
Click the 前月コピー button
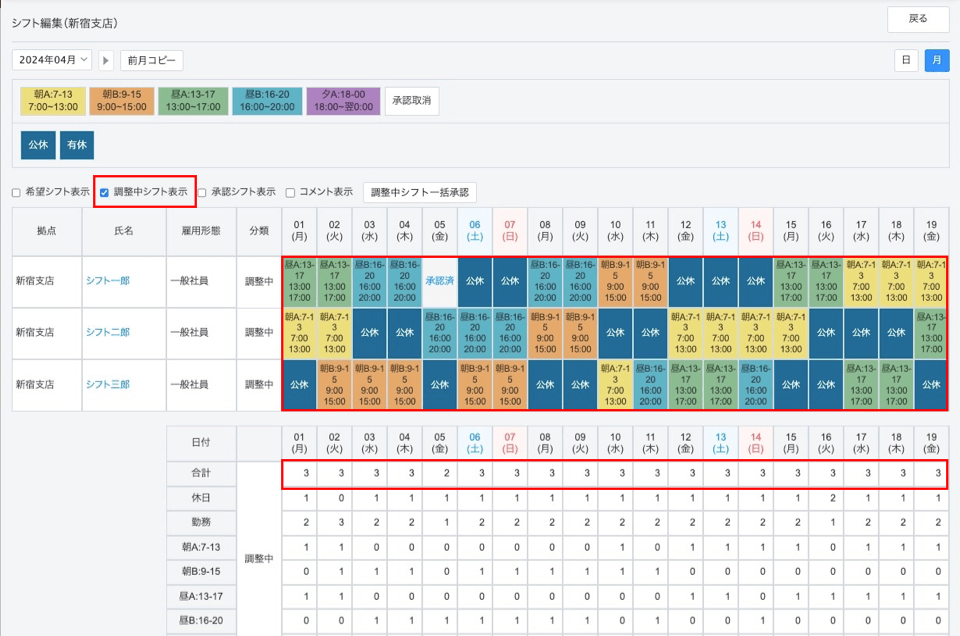(x=152, y=61)
